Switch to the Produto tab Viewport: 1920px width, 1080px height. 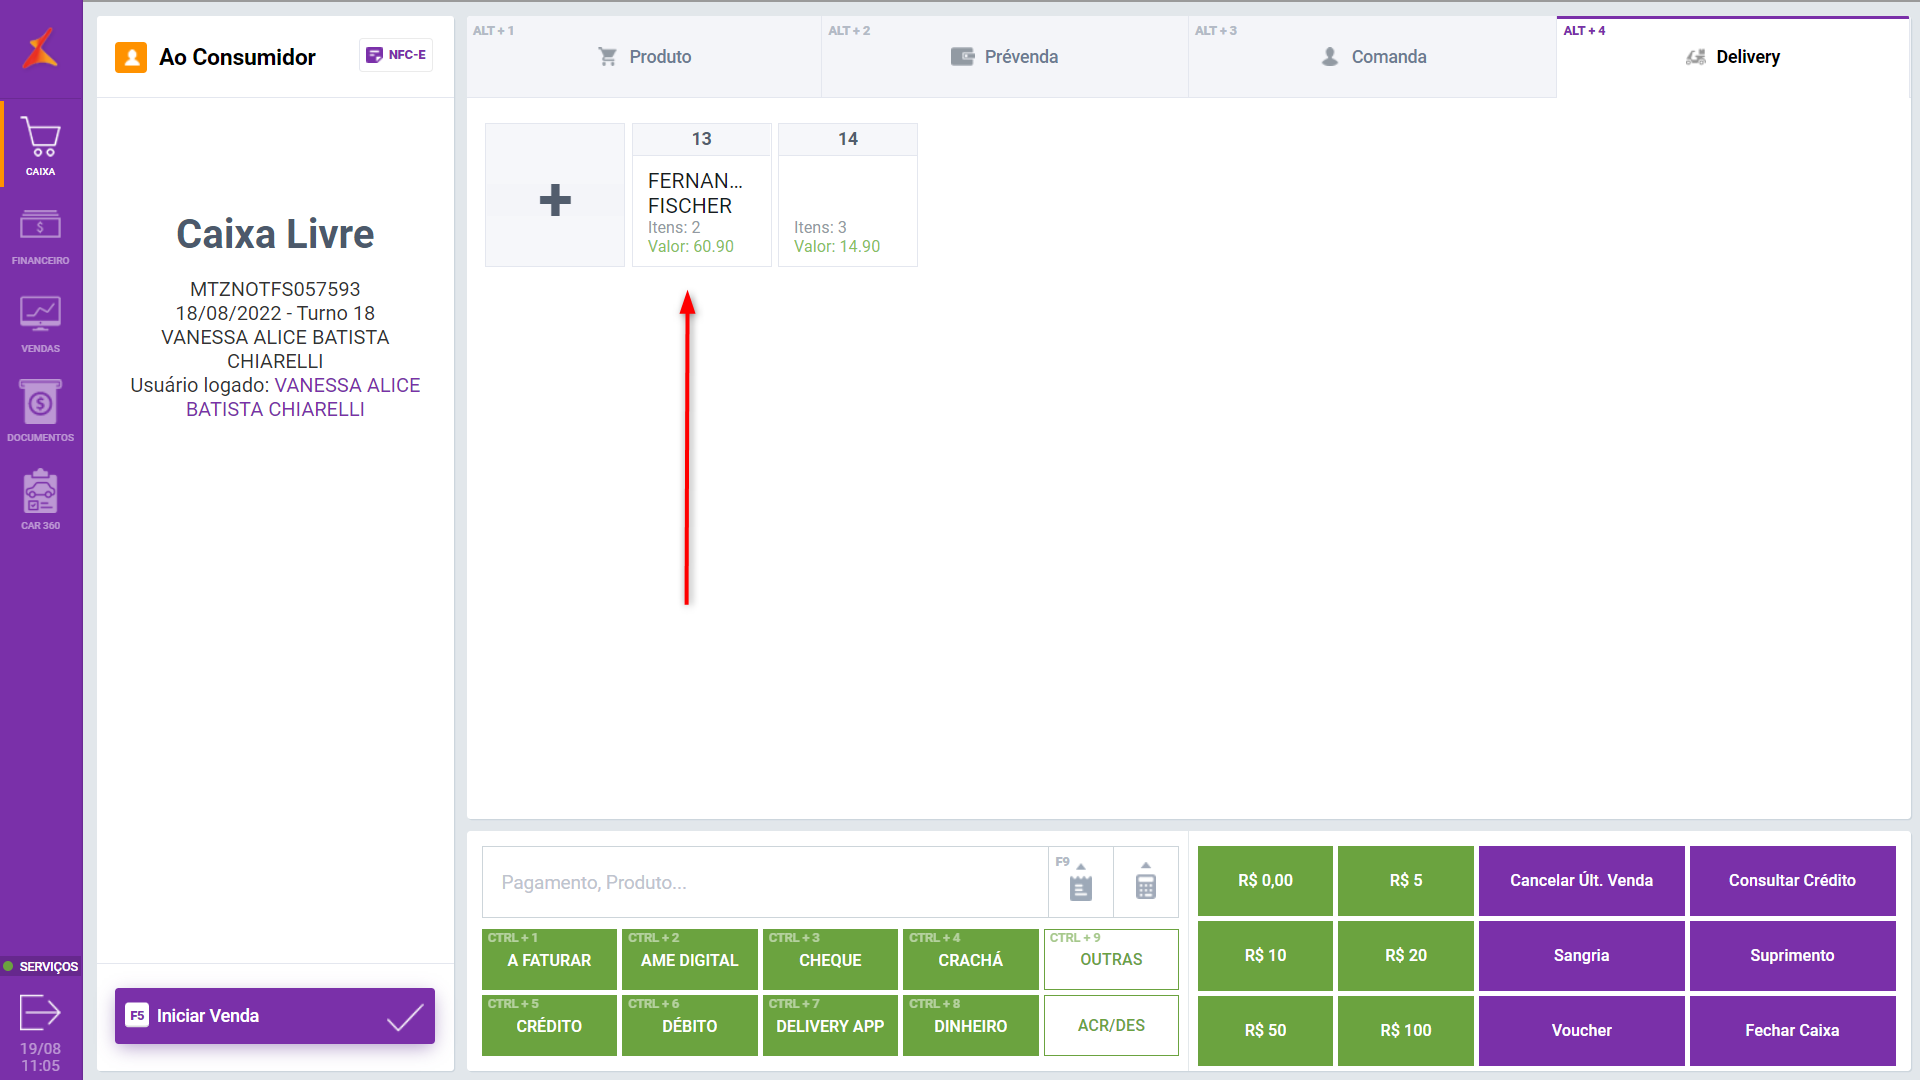(644, 57)
